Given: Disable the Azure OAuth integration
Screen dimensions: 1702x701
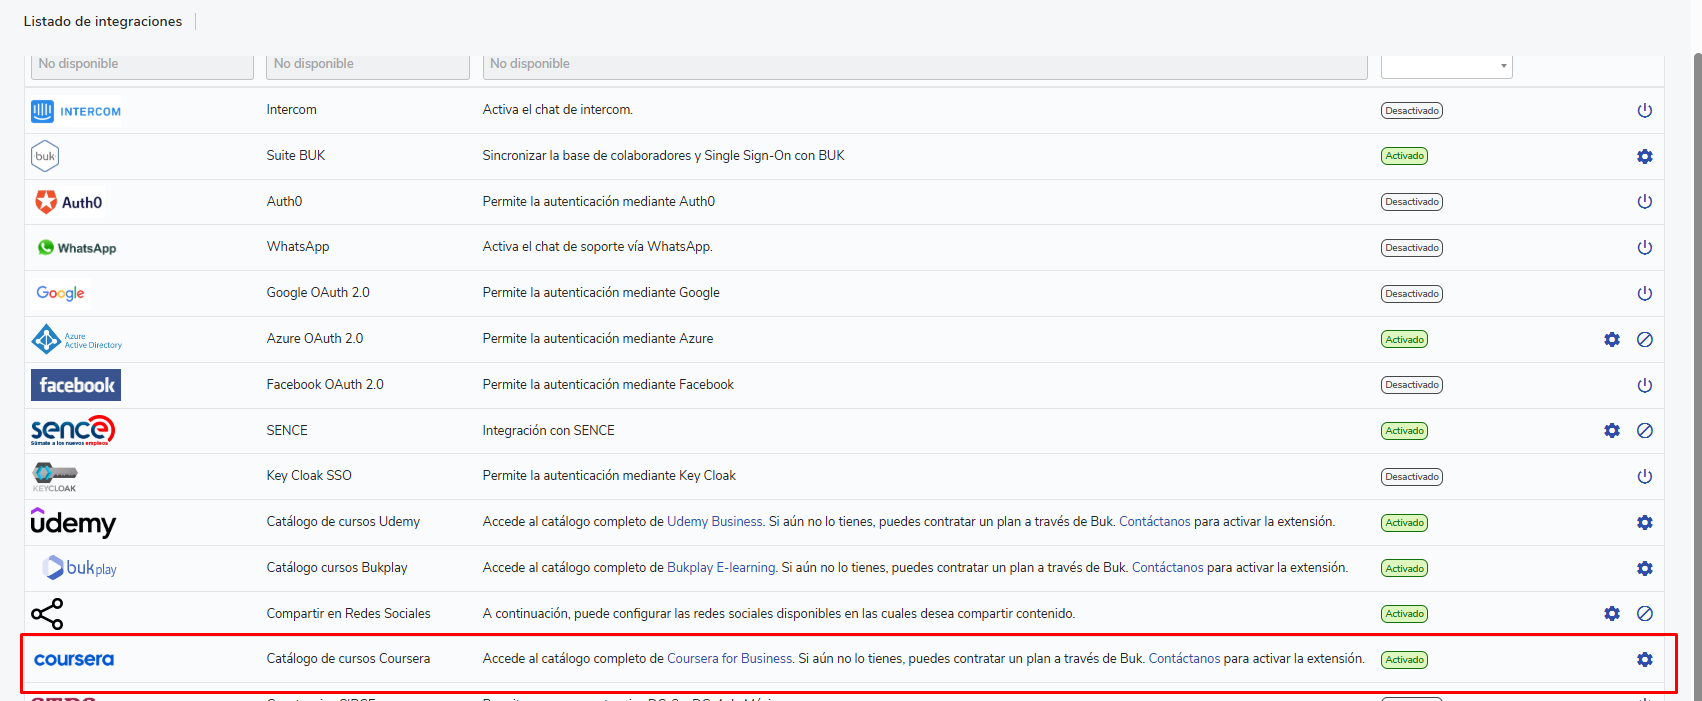Looking at the screenshot, I should (x=1644, y=339).
